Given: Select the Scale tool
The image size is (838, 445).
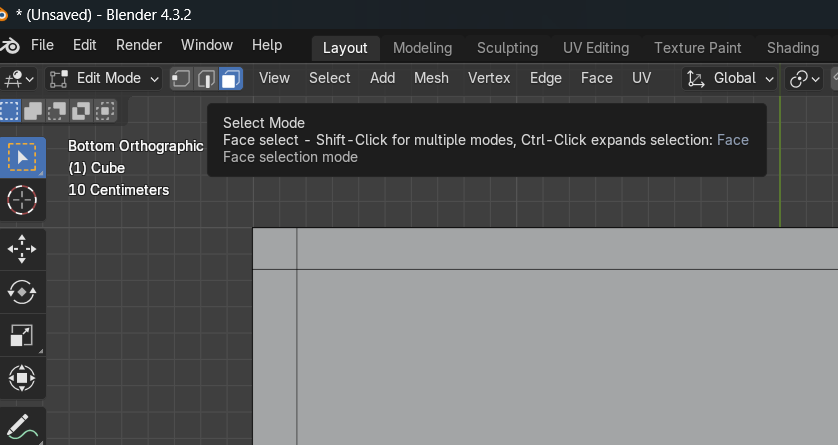Looking at the screenshot, I should (x=21, y=335).
